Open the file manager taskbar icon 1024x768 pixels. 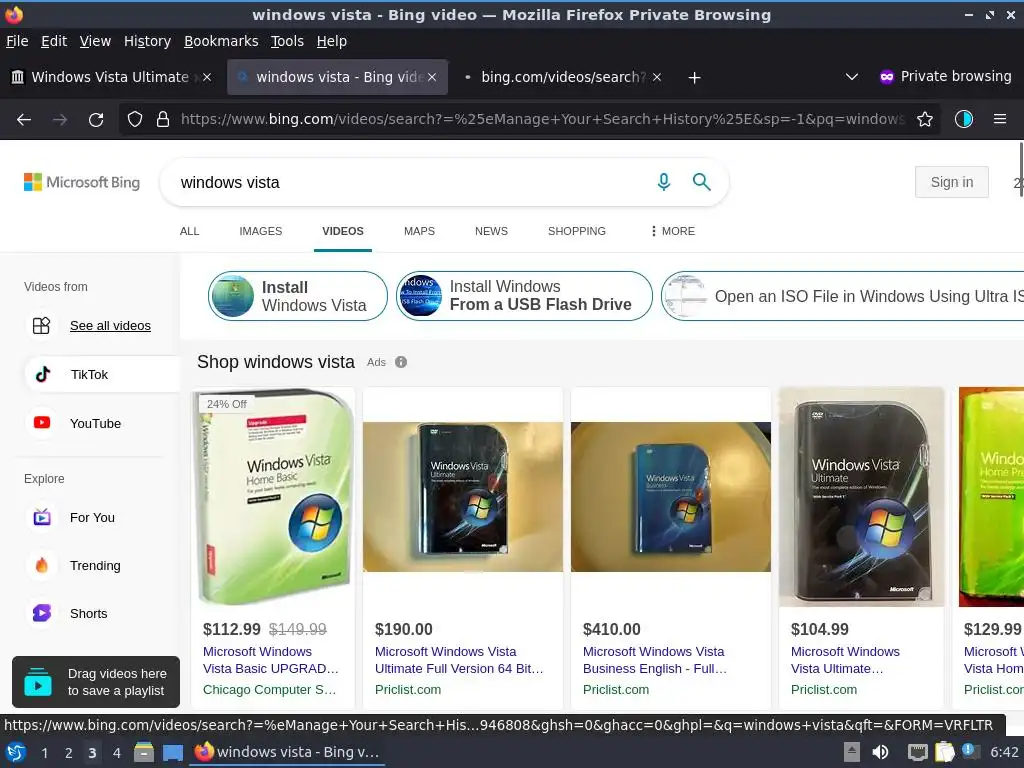pos(144,752)
